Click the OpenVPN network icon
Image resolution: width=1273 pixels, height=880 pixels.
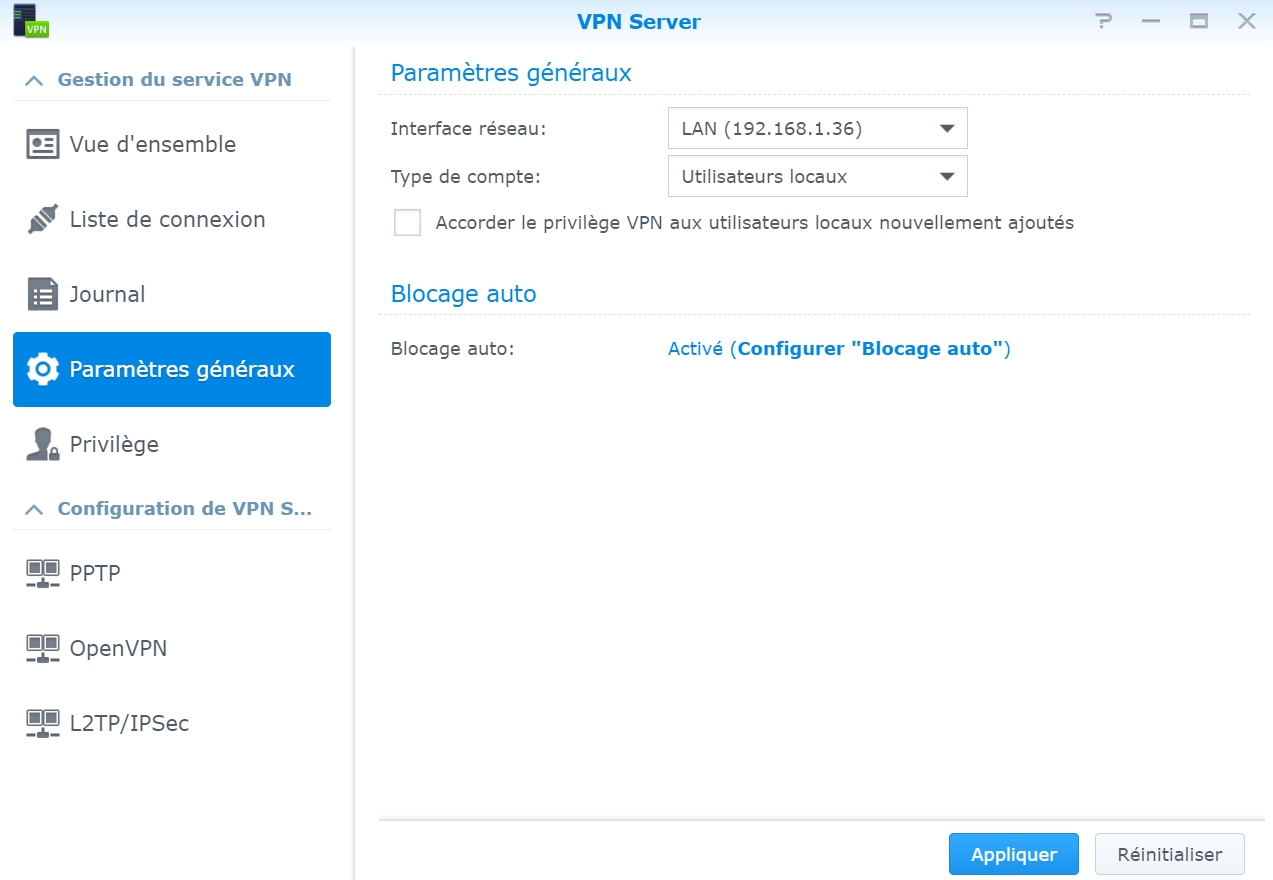(42, 649)
